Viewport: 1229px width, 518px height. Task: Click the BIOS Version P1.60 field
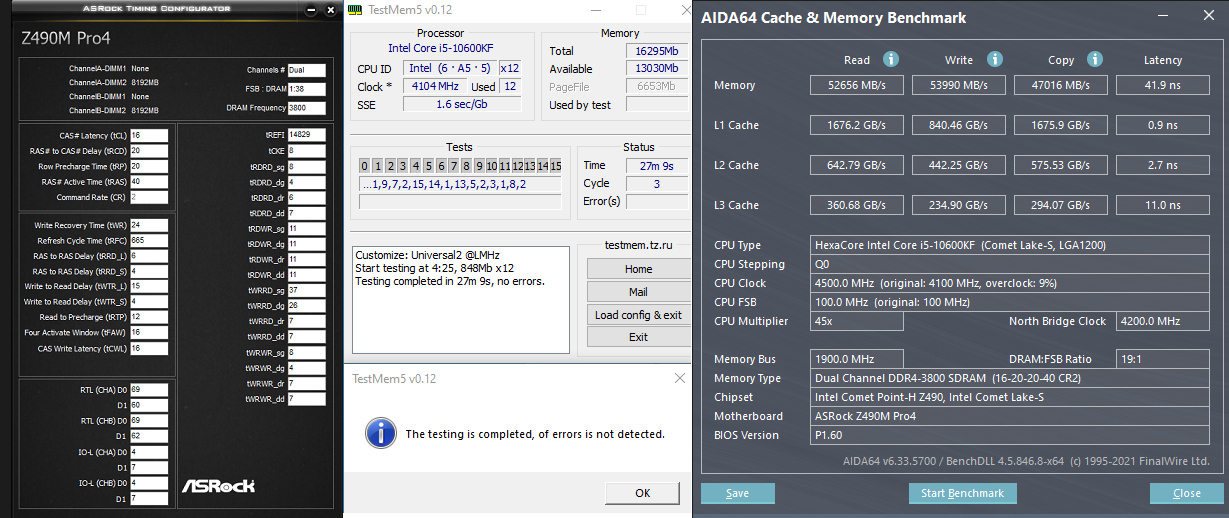[x=1010, y=435]
